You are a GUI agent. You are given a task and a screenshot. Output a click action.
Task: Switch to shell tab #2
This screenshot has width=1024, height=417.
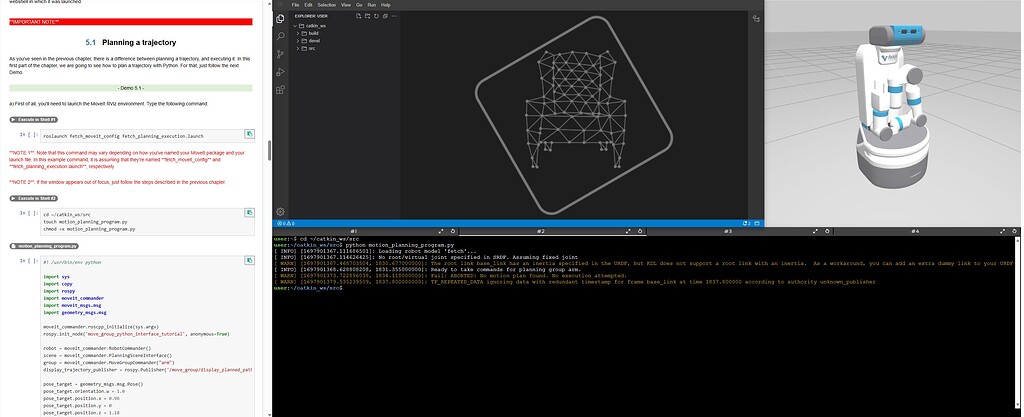click(541, 231)
